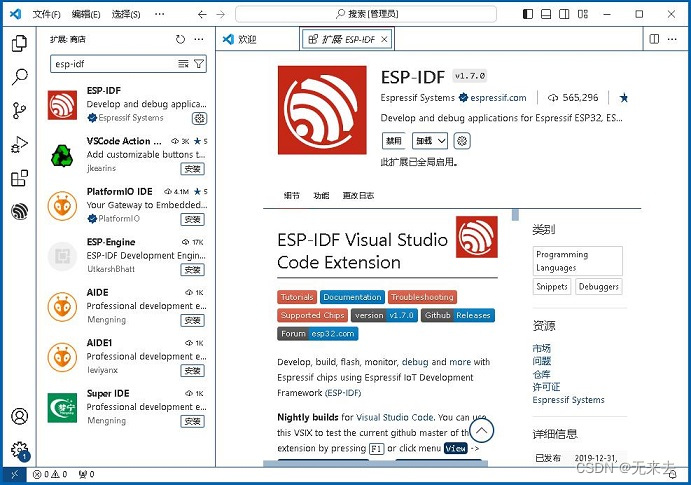This screenshot has height=485, width=691.
Task: Open Source Control view in activity bar
Action: tap(19, 111)
